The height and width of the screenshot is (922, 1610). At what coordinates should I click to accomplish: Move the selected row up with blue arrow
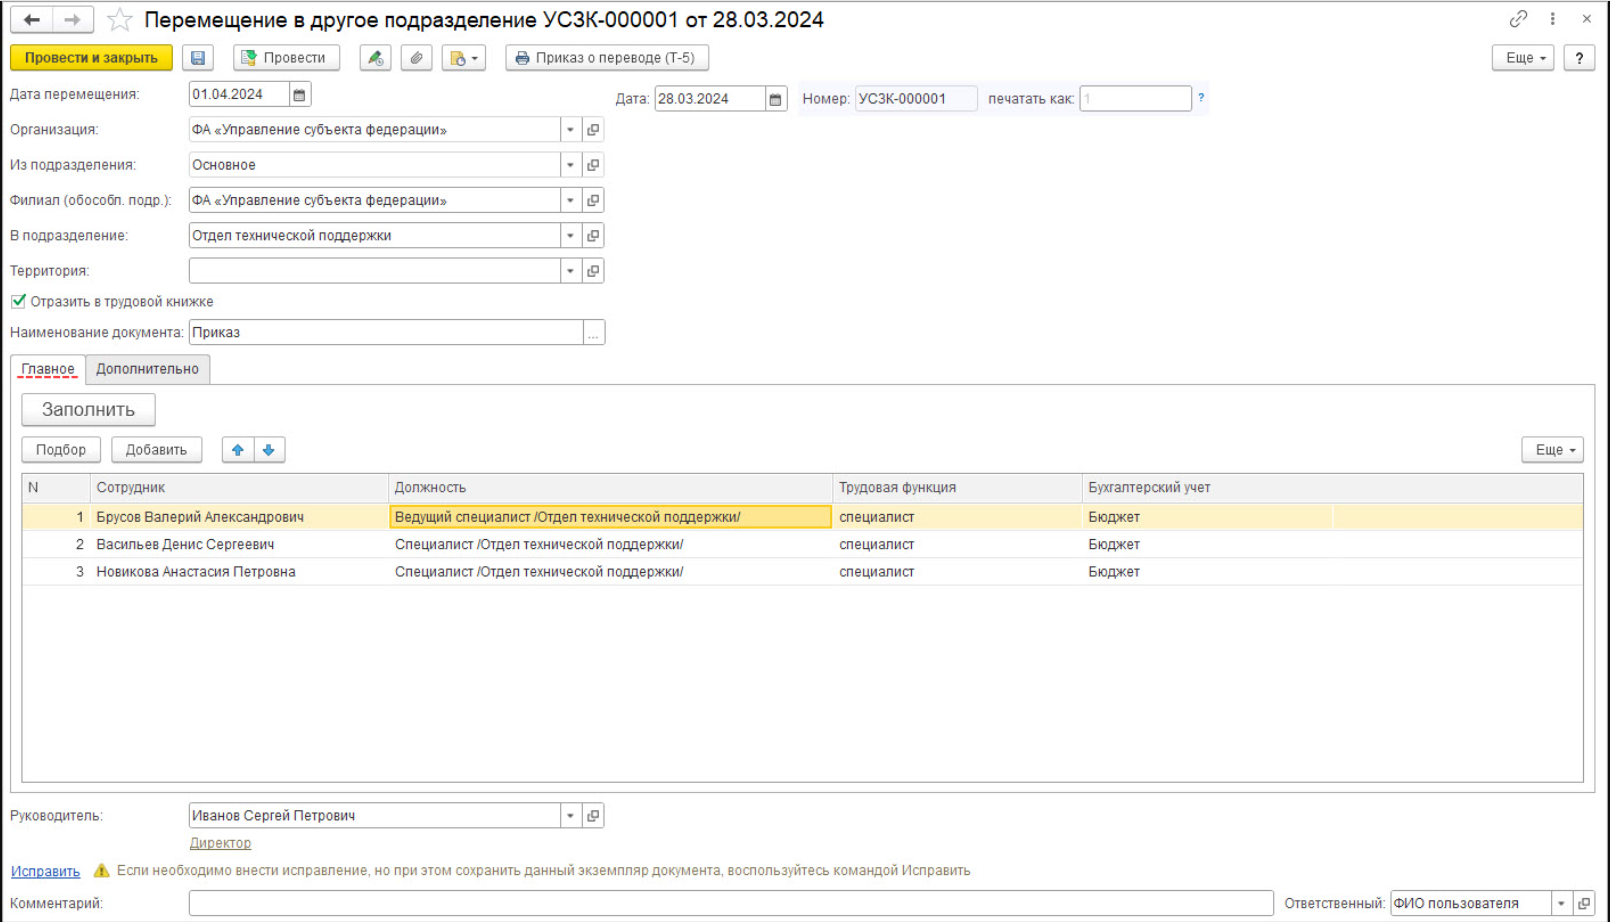pyautogui.click(x=238, y=450)
